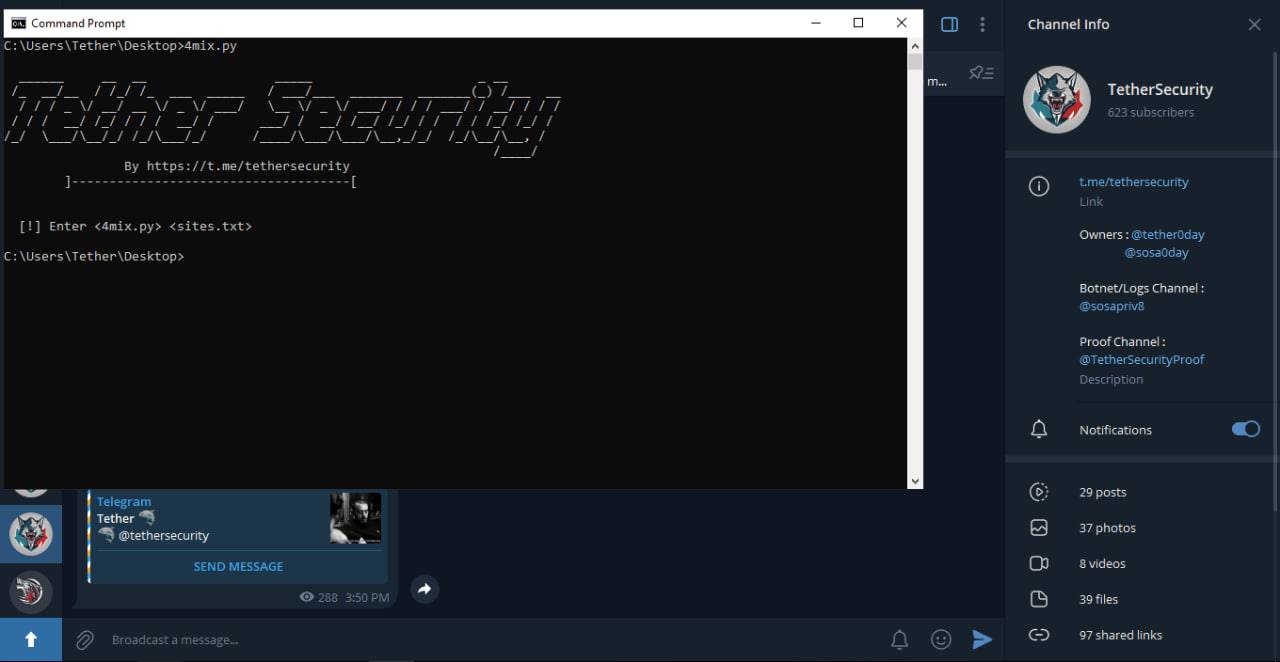Click the video camera icon in Channel Info
The width and height of the screenshot is (1280, 662).
1039,564
